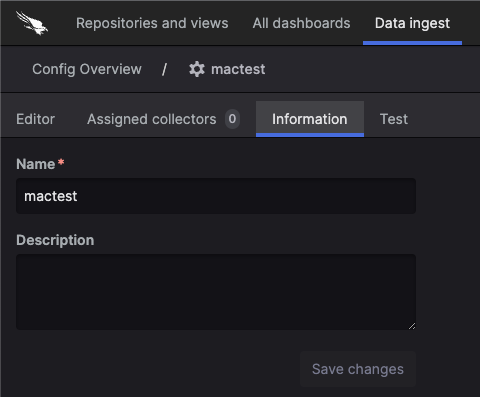Open the Assigned collectors tab
Image resolution: width=480 pixels, height=397 pixels.
(152, 119)
